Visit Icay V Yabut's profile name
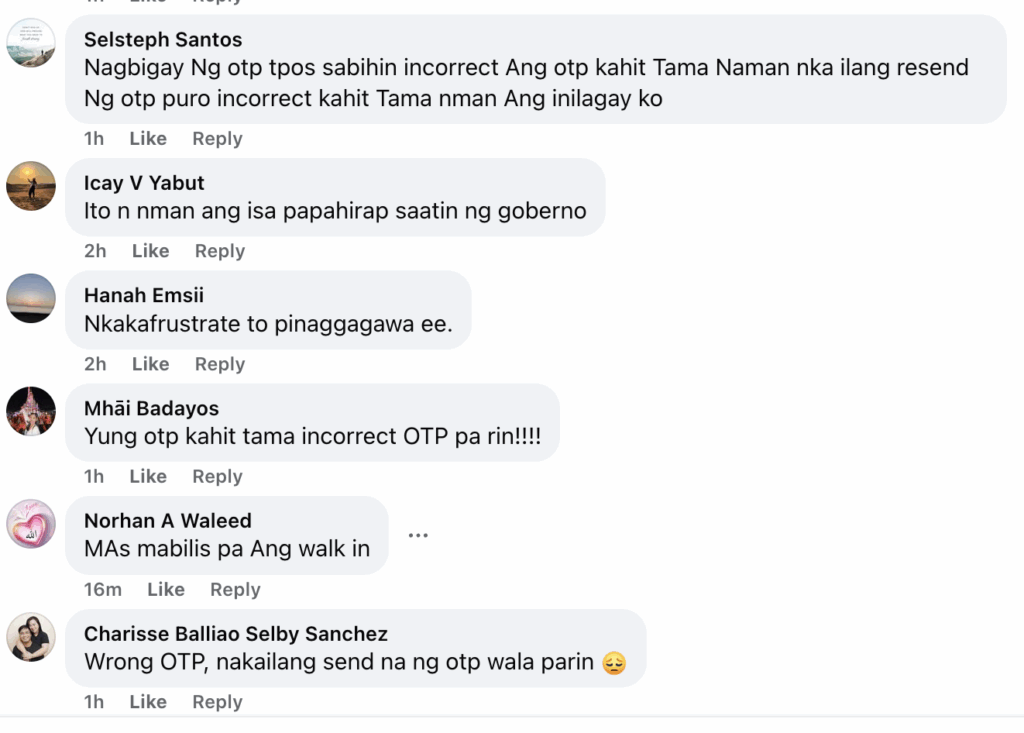 144,183
